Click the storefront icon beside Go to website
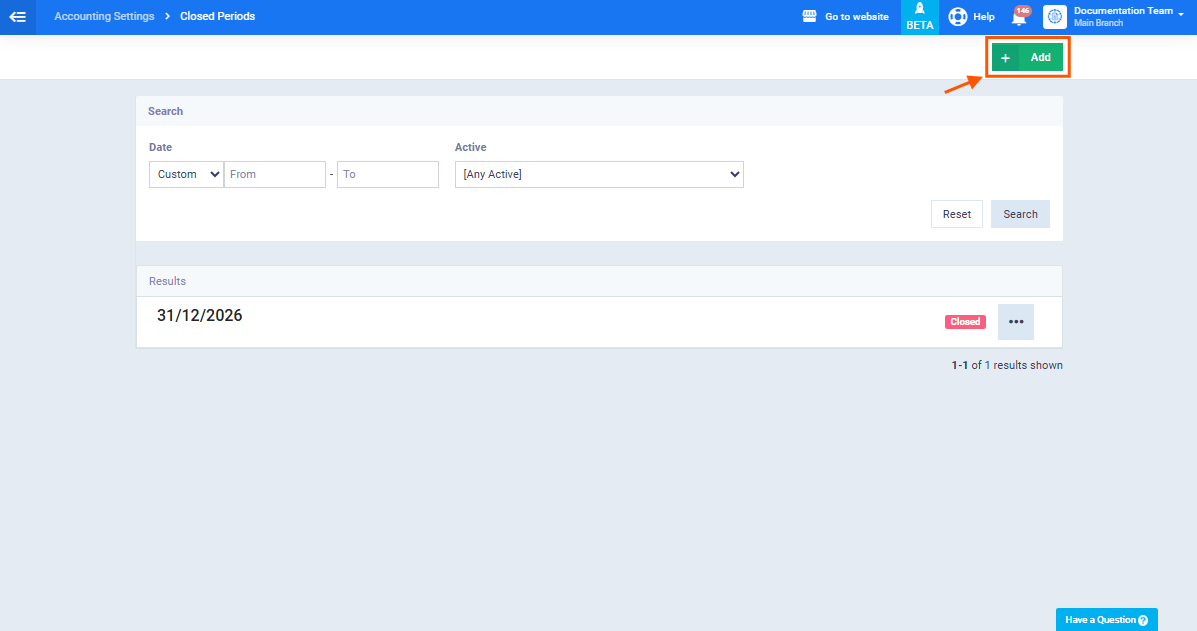 pyautogui.click(x=809, y=16)
